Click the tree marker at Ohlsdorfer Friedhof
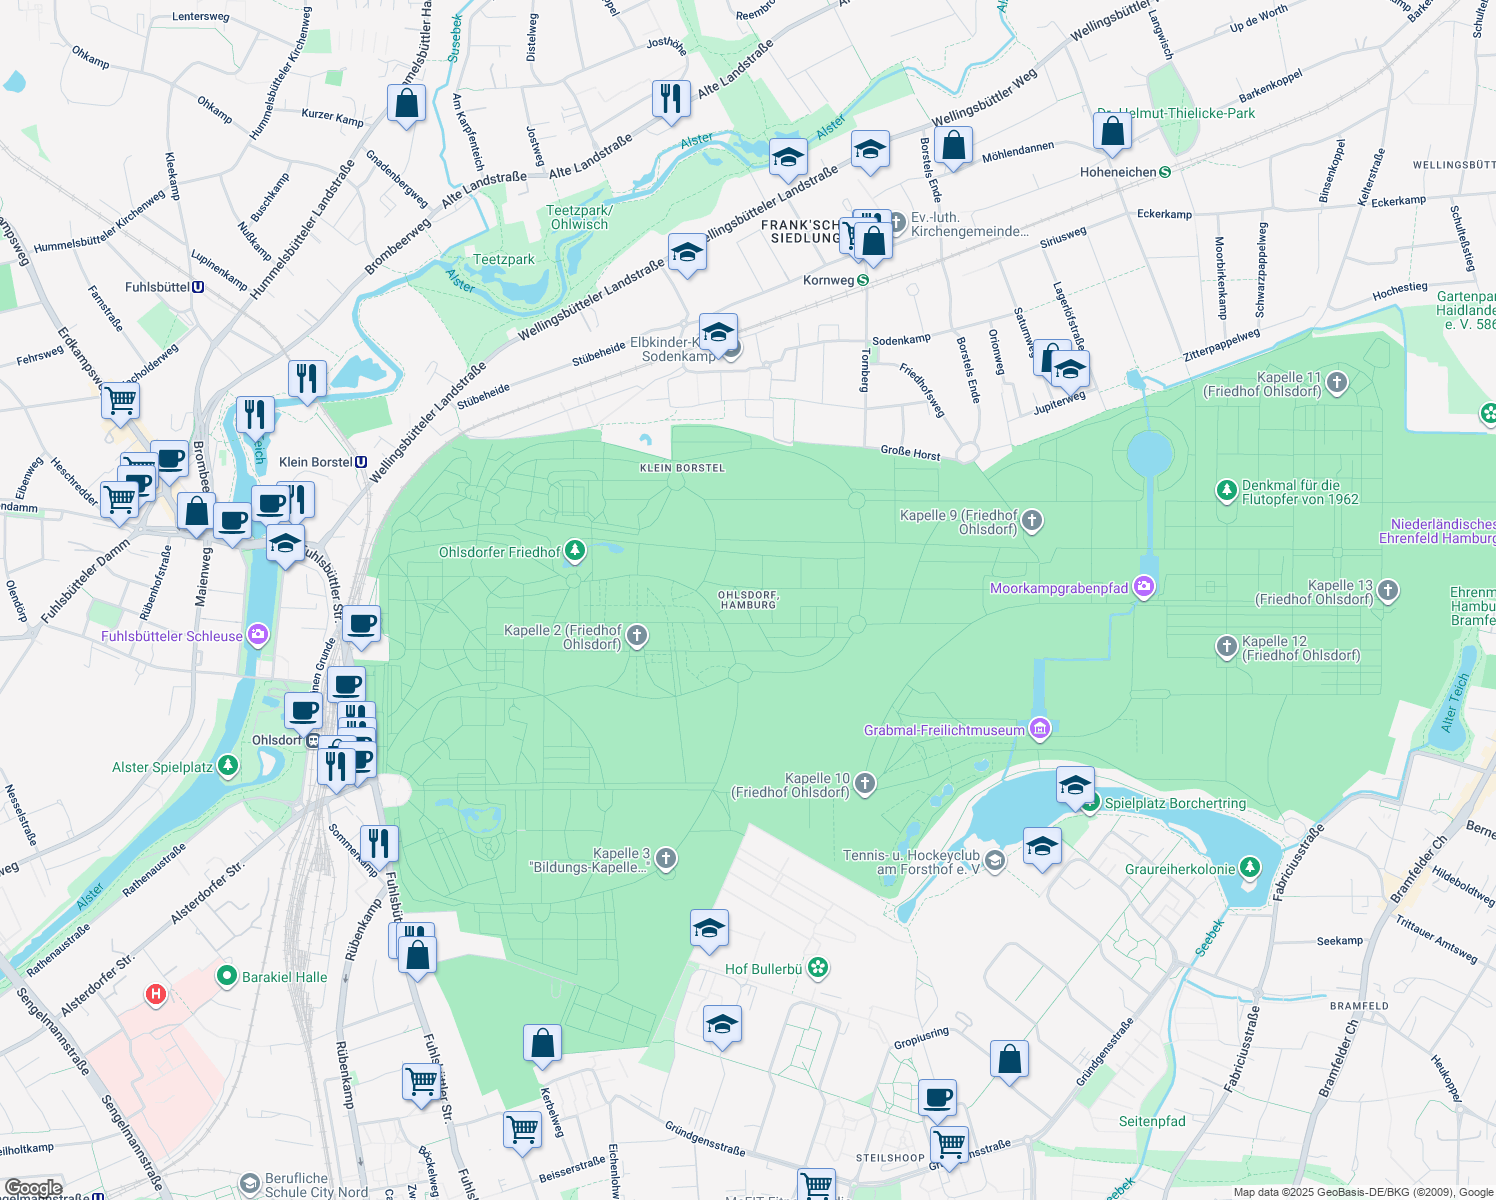Image resolution: width=1496 pixels, height=1200 pixels. (x=574, y=551)
